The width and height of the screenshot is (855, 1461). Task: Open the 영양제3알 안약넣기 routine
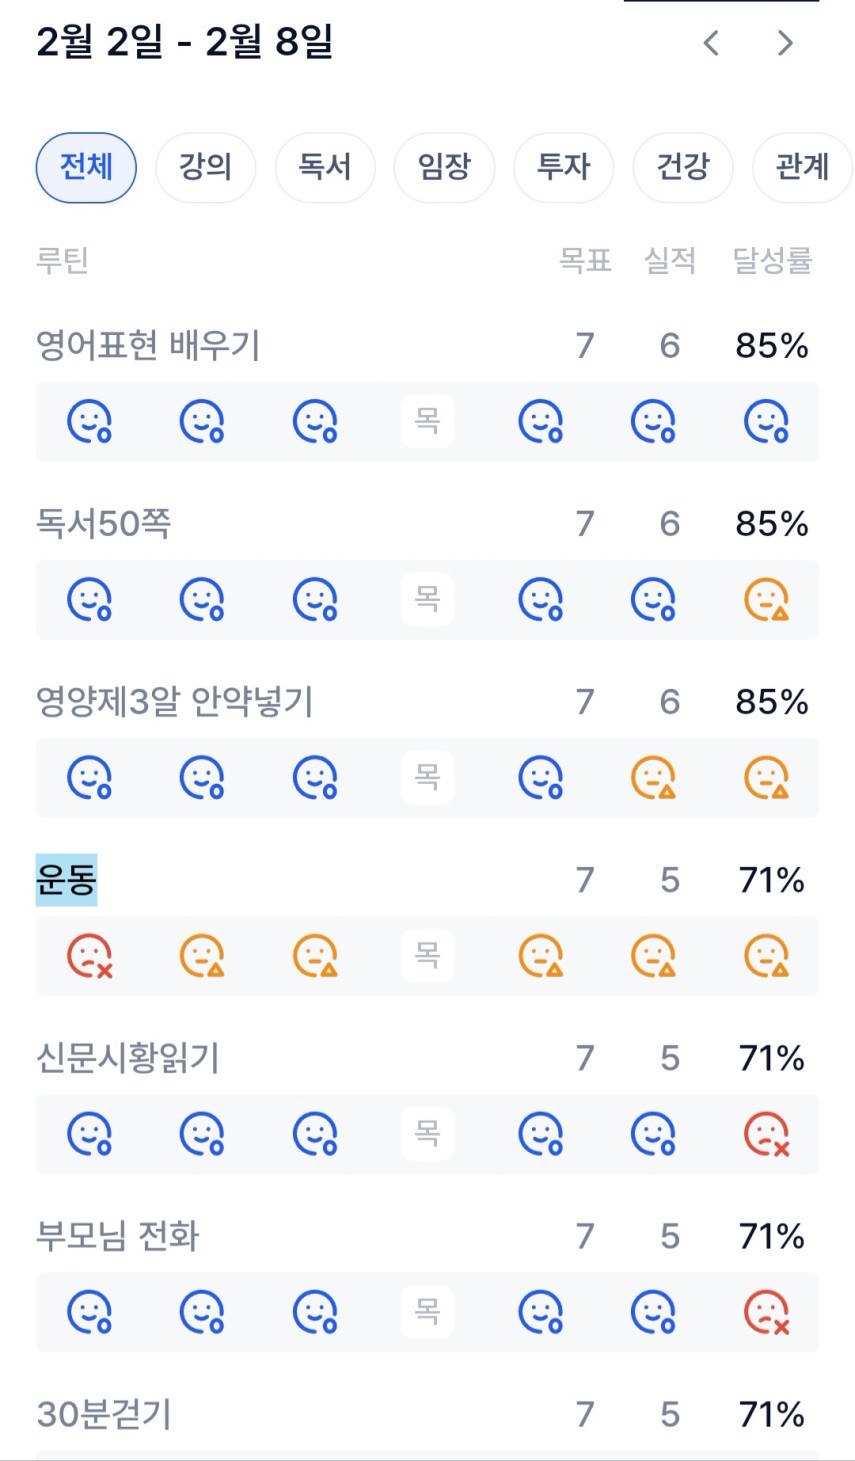(x=175, y=702)
